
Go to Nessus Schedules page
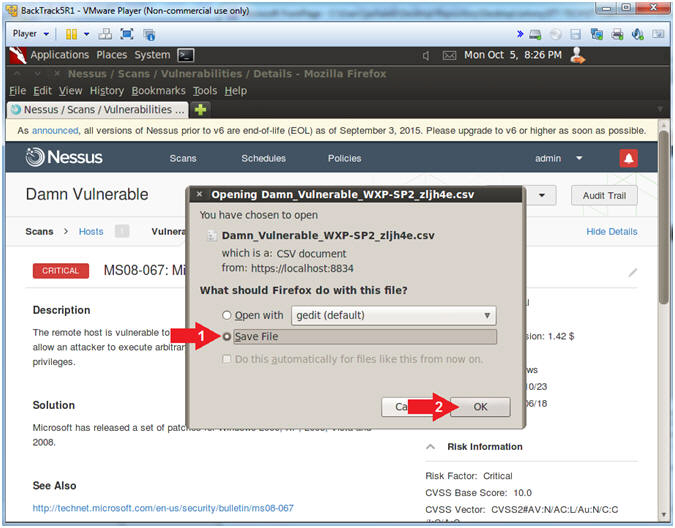pyautogui.click(x=263, y=158)
